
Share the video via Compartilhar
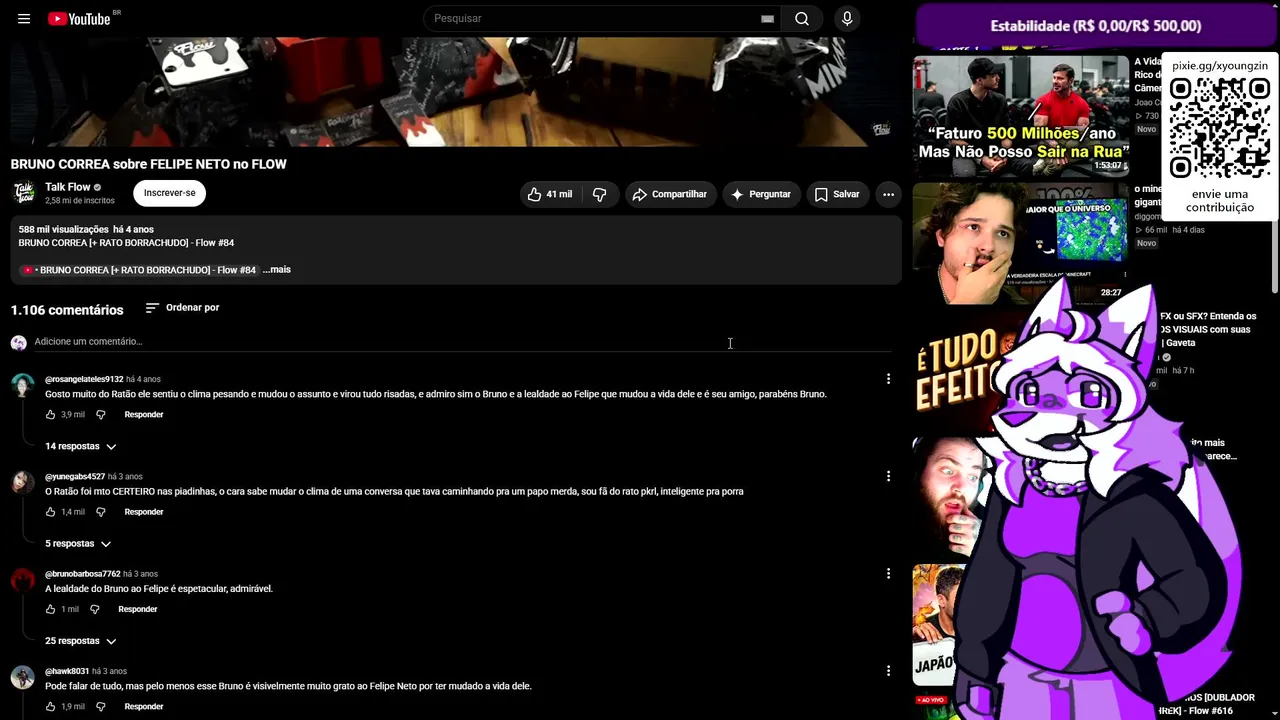coord(669,194)
